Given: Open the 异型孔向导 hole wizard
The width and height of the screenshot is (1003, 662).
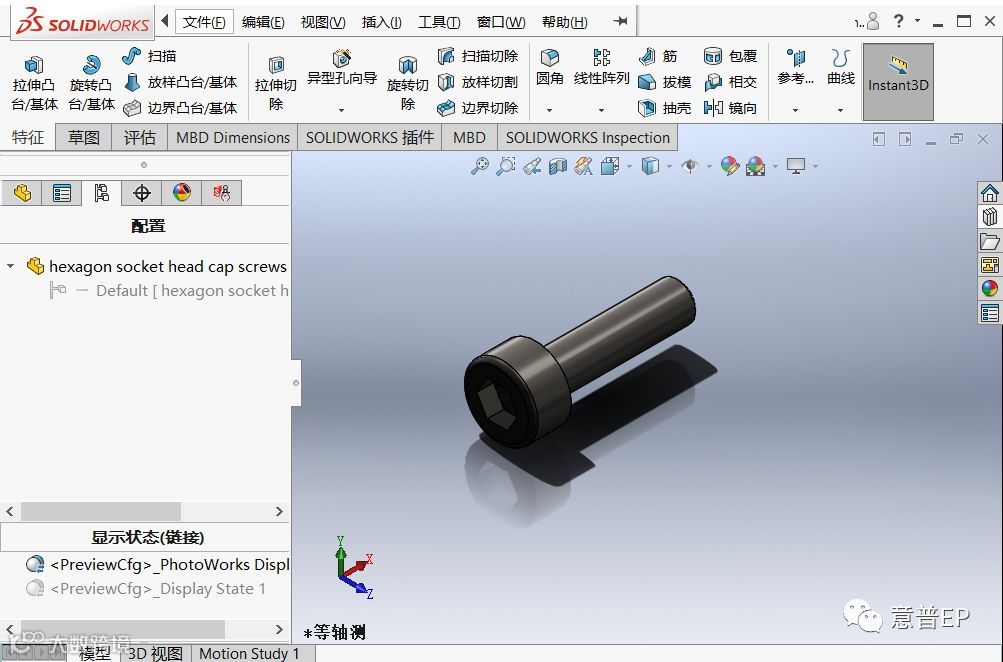Looking at the screenshot, I should (x=342, y=68).
